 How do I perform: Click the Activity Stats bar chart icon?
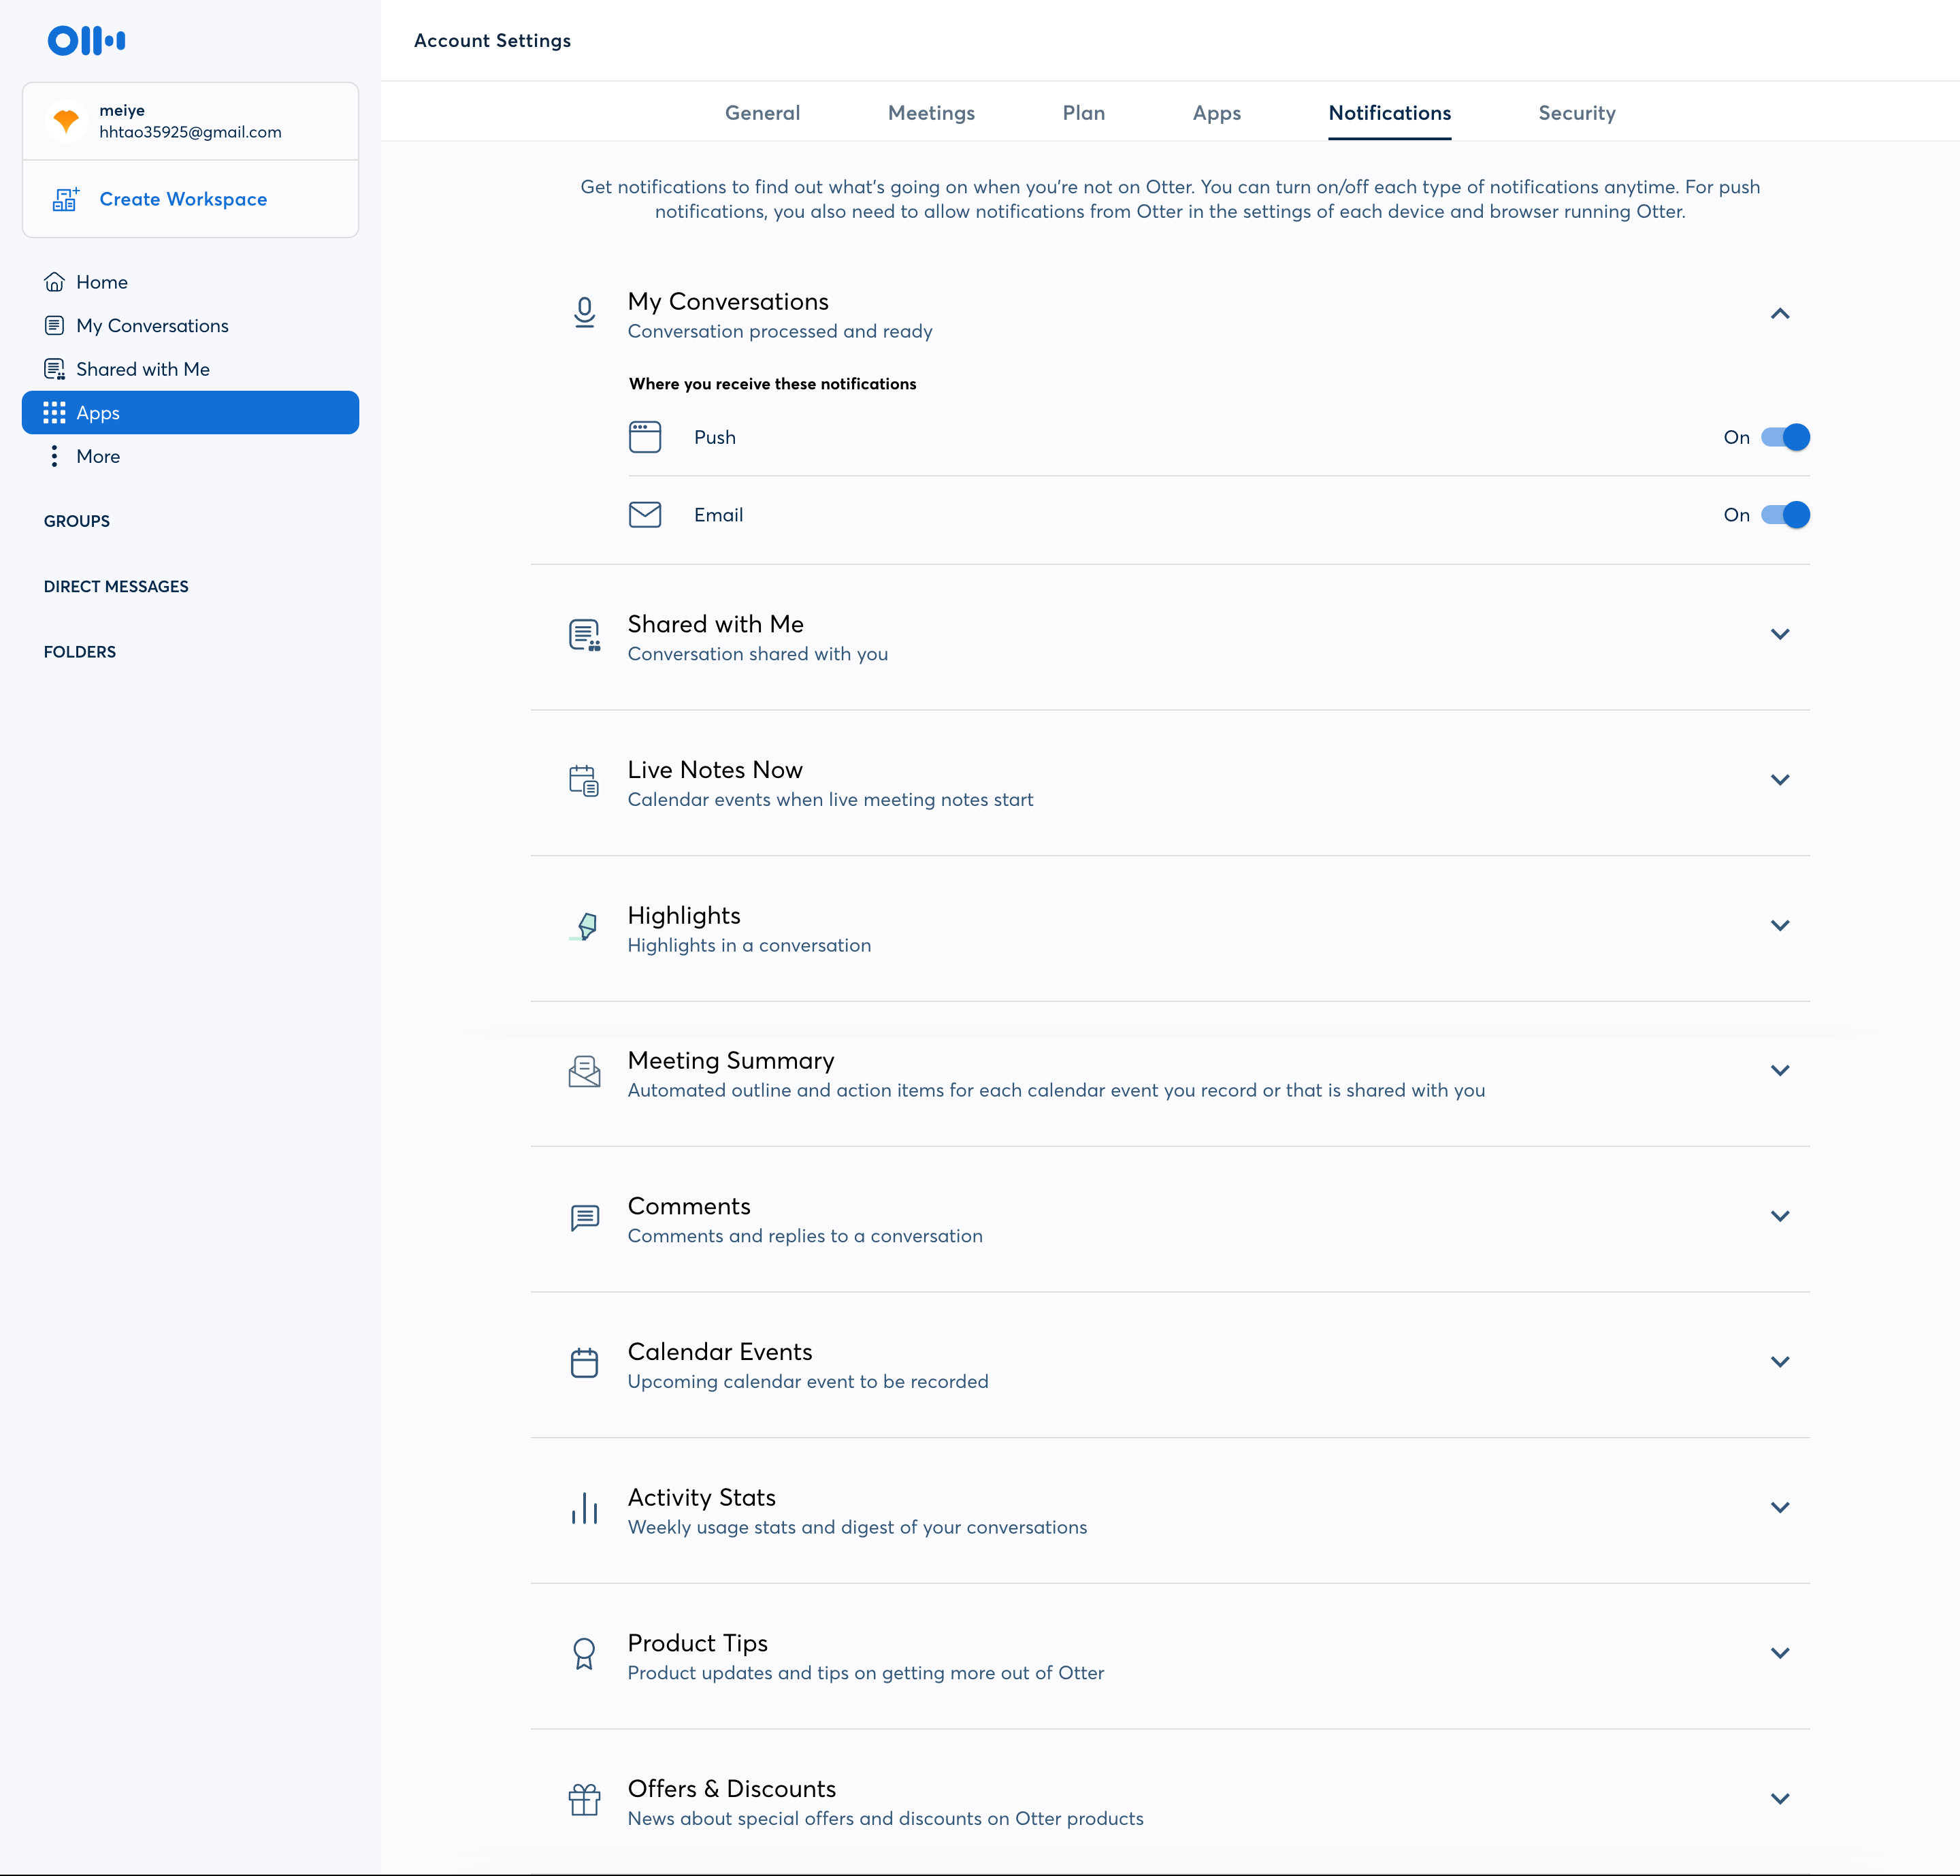click(585, 1509)
